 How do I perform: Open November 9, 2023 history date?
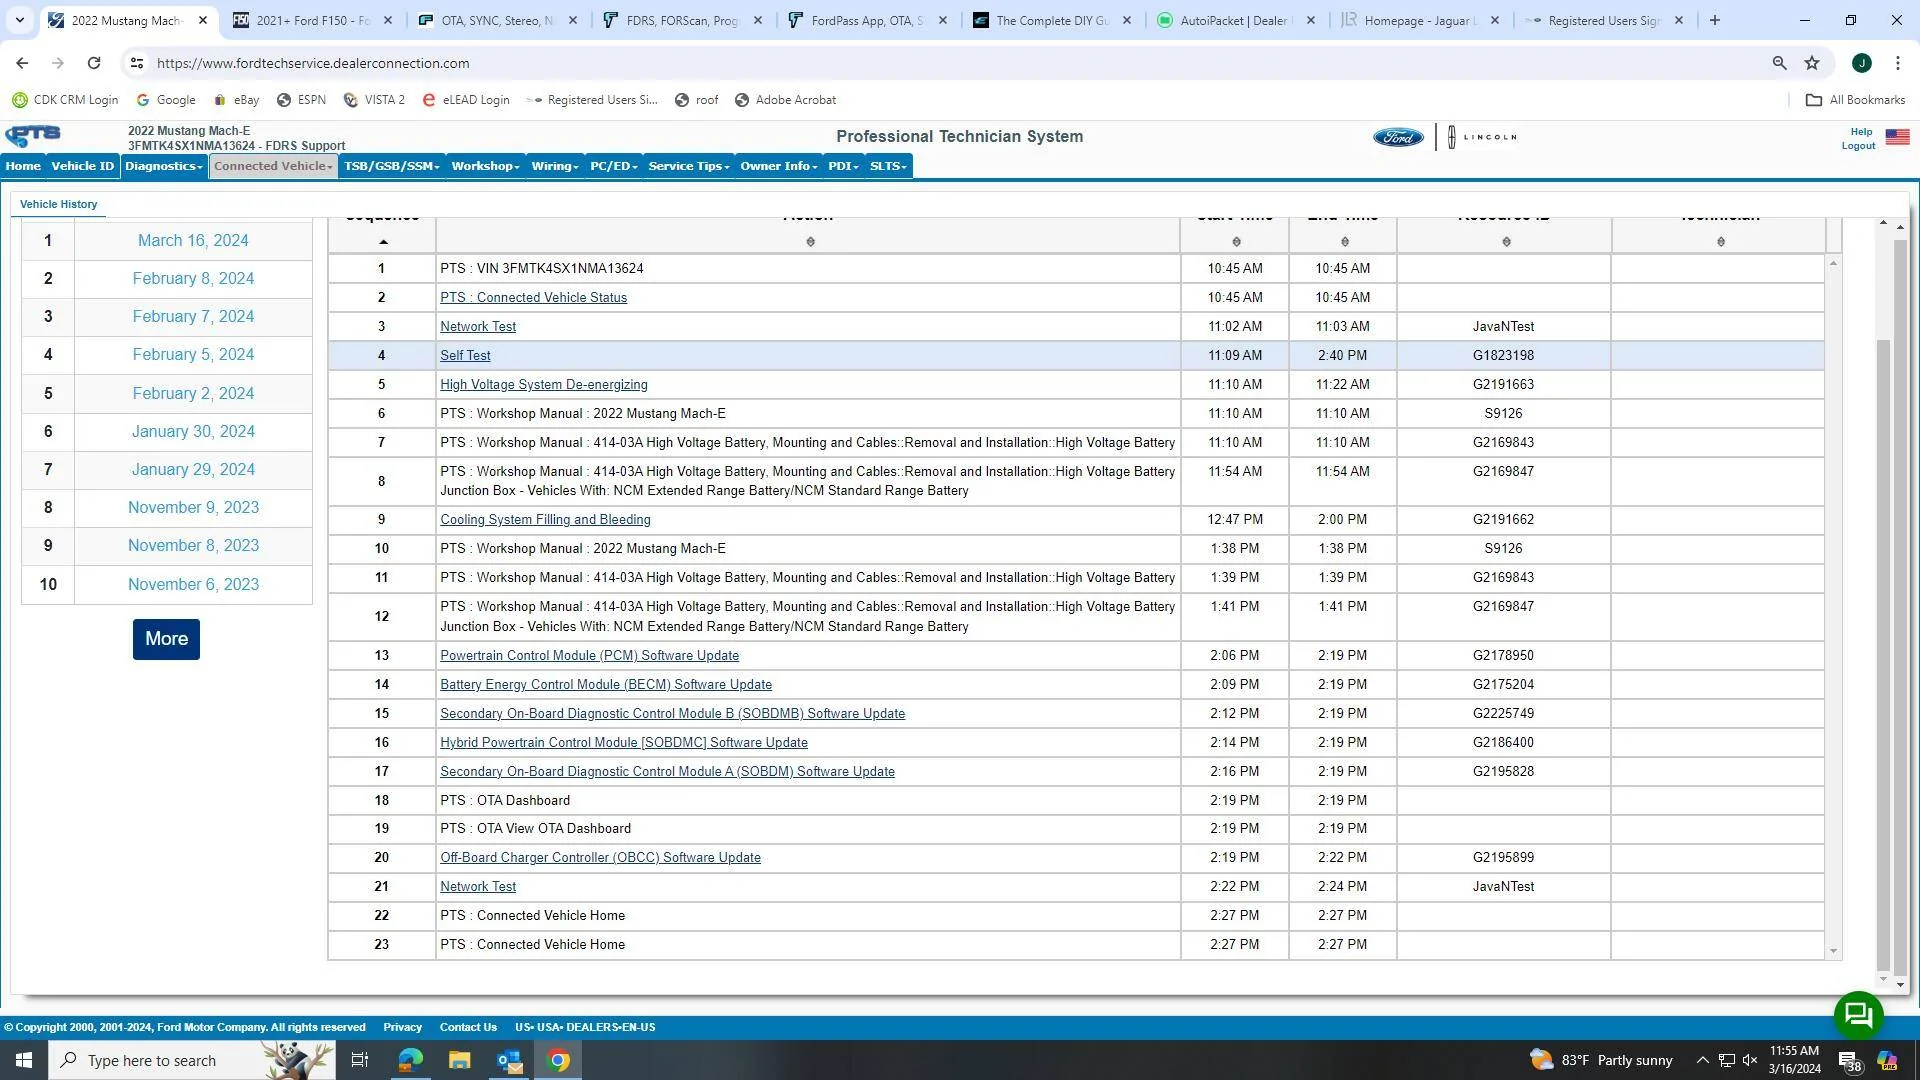point(193,508)
